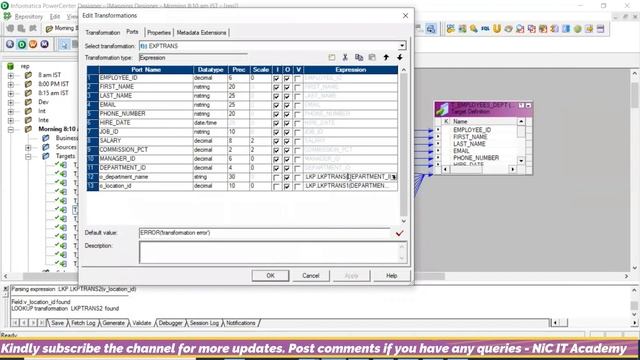
Task: Select the SQL transformation icon in toolbar
Action: (x=485, y=29)
